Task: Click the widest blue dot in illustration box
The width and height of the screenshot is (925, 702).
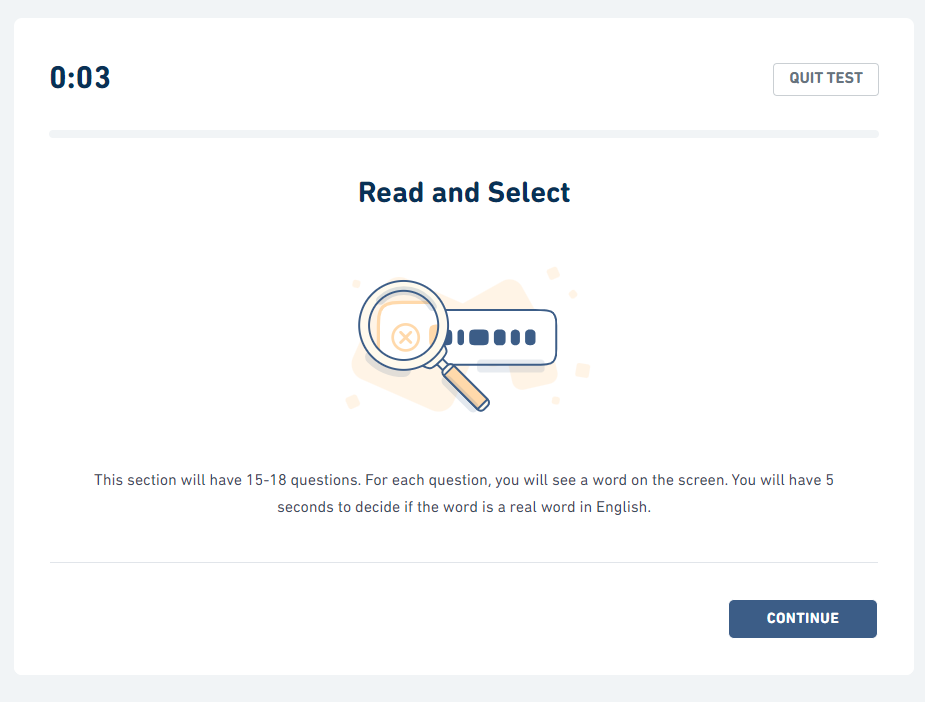Action: click(x=479, y=338)
